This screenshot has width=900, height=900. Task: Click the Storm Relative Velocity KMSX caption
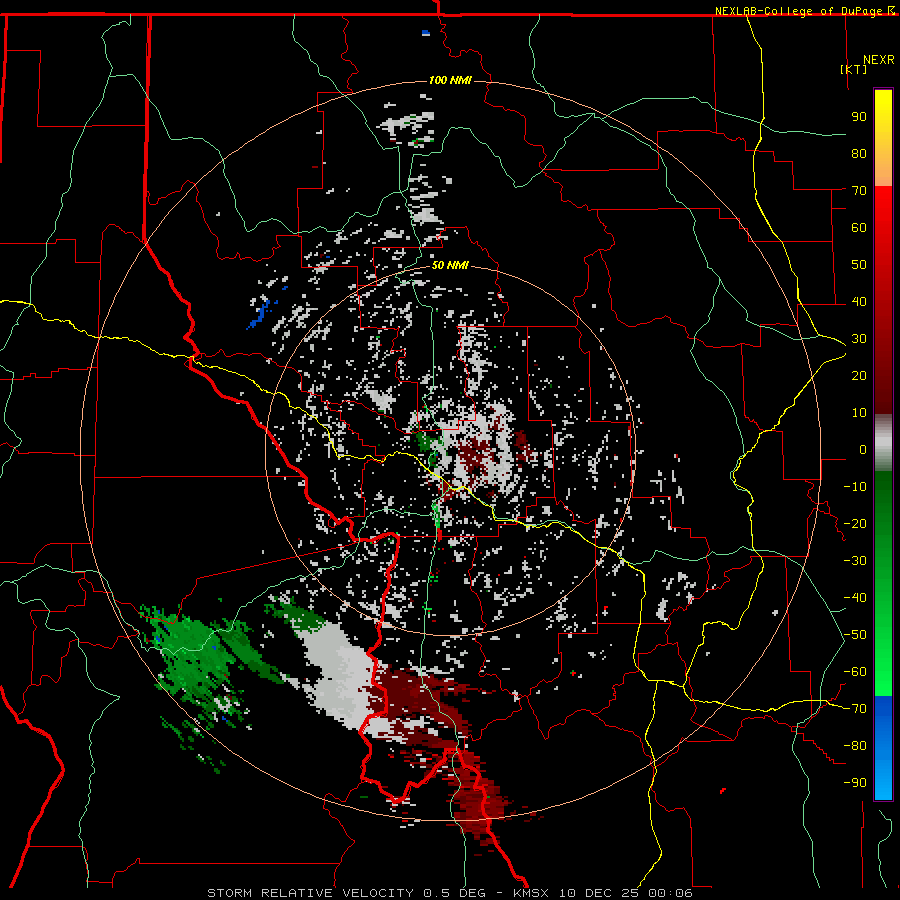[449, 893]
